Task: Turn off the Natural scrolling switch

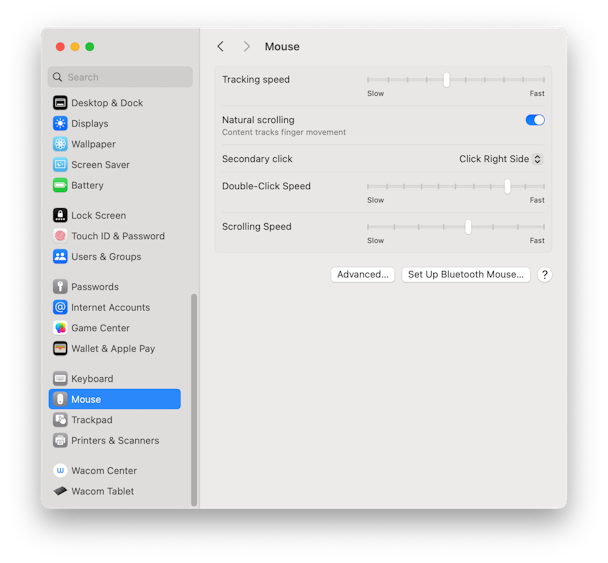Action: [x=535, y=120]
